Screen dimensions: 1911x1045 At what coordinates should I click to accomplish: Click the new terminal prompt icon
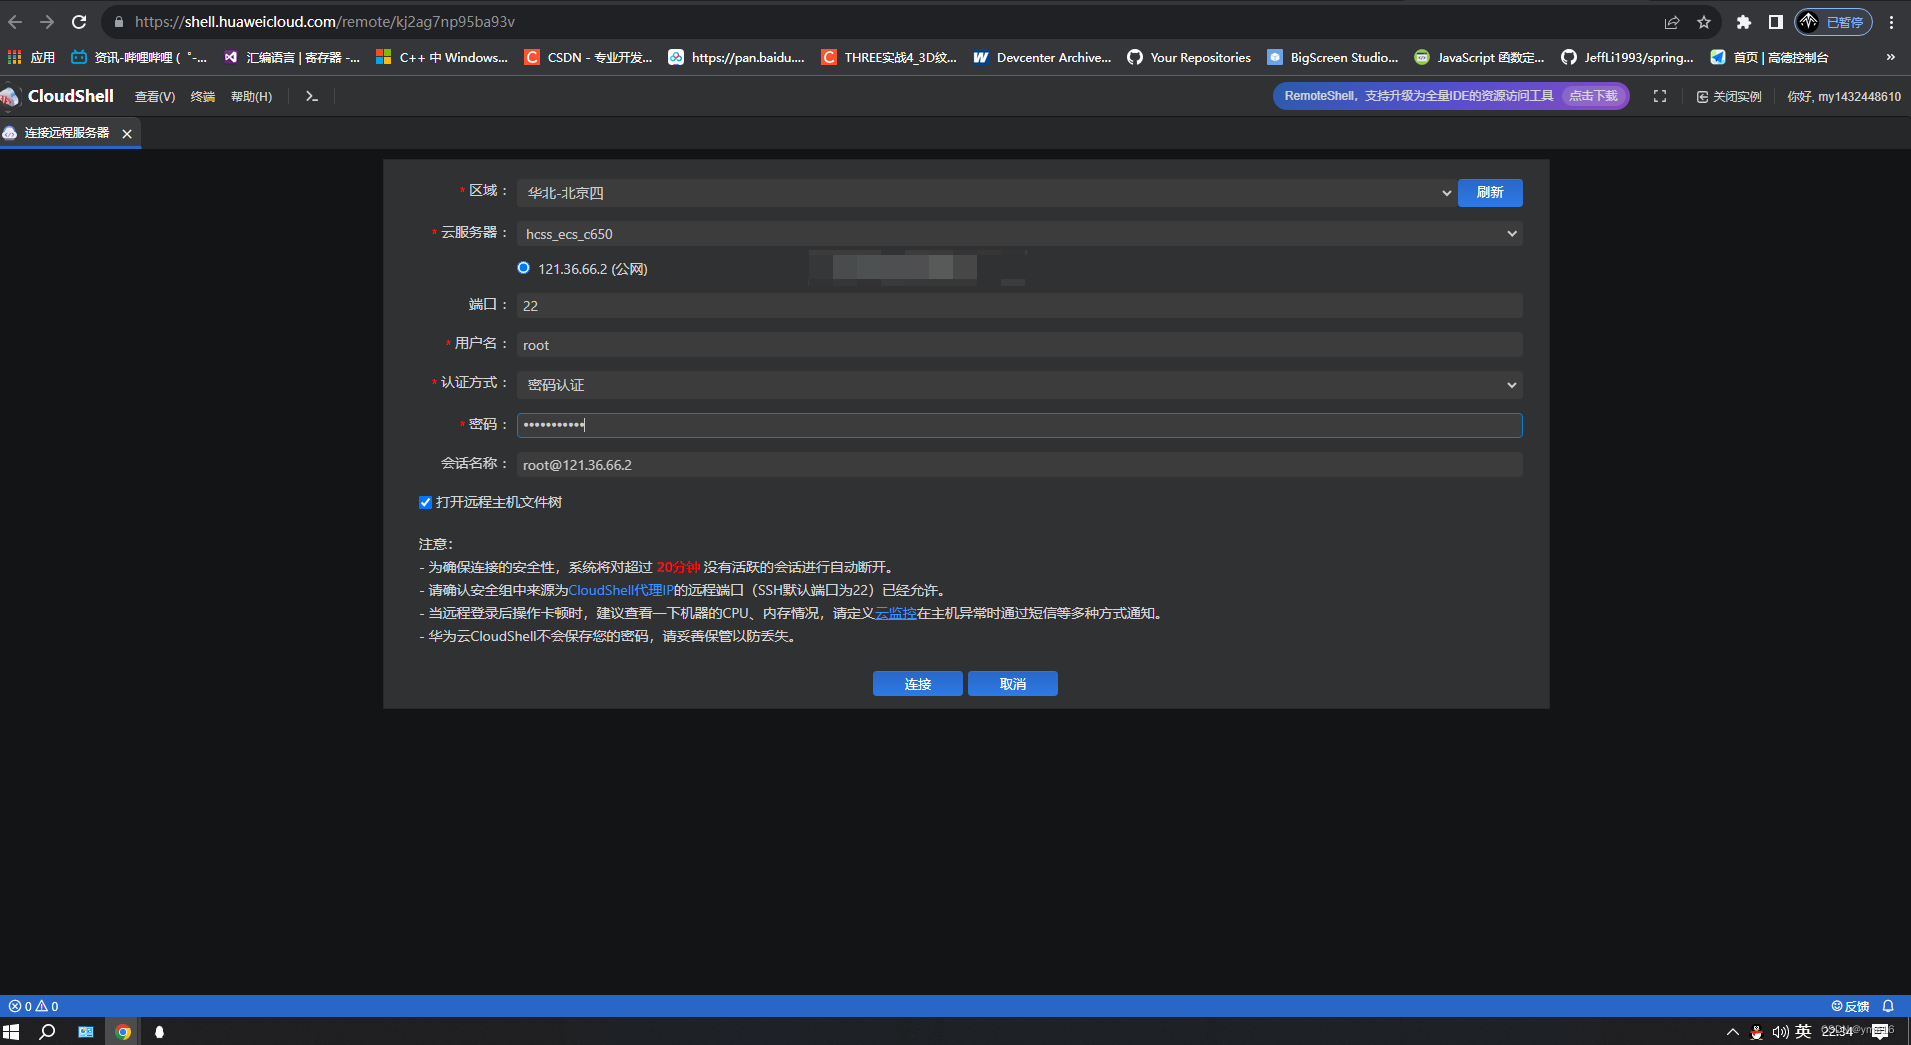tap(312, 96)
